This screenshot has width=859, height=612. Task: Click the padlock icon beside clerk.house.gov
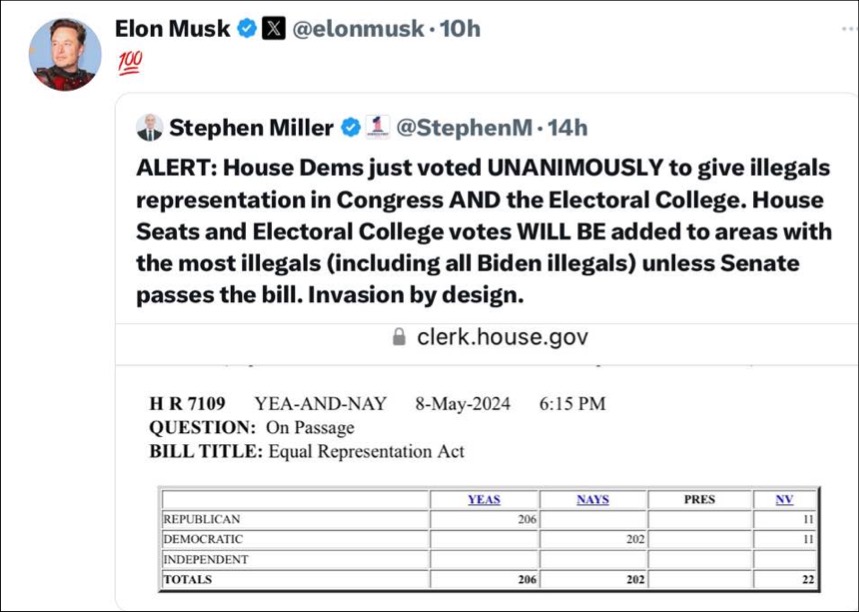pos(399,336)
